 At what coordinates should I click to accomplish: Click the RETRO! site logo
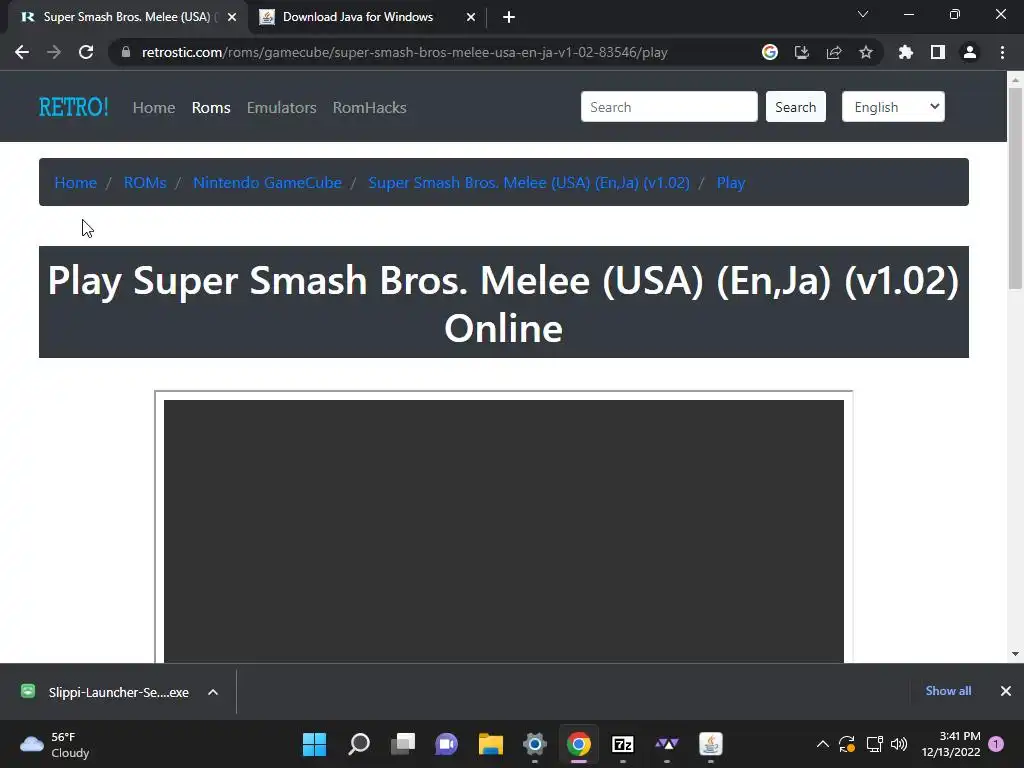[x=74, y=107]
